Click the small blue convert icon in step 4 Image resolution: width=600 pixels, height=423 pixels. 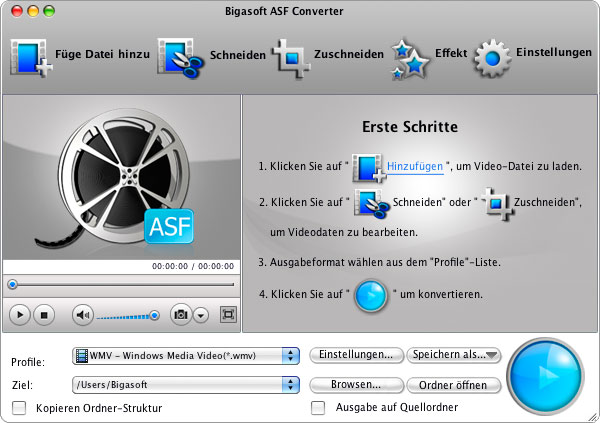(371, 296)
